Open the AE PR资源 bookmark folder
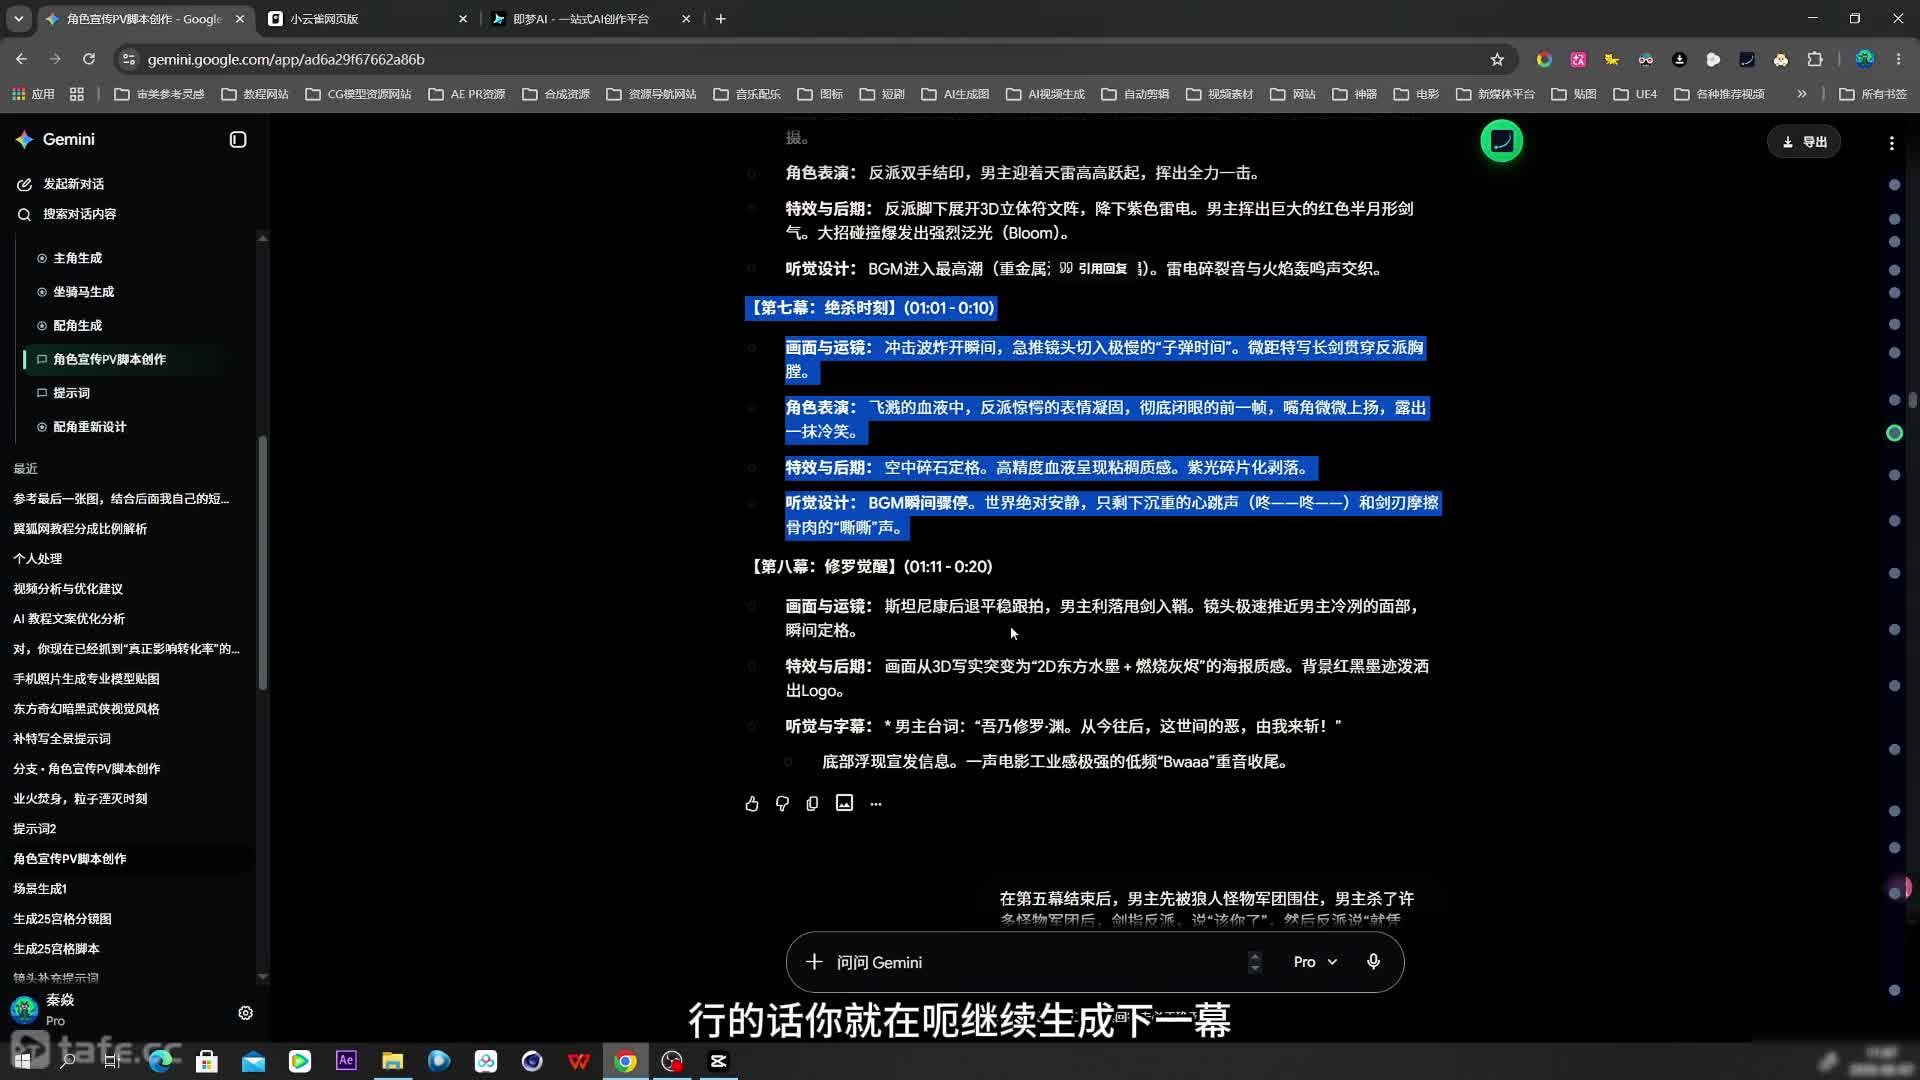The height and width of the screenshot is (1080, 1920). point(467,94)
